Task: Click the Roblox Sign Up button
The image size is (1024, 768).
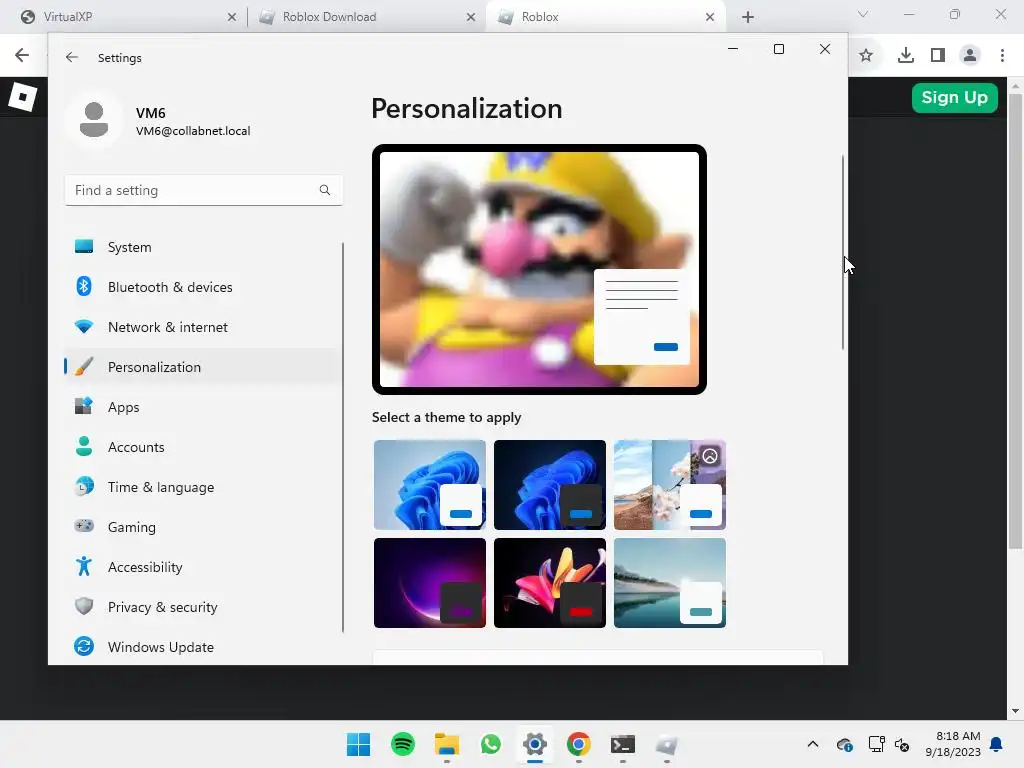Action: tap(954, 97)
